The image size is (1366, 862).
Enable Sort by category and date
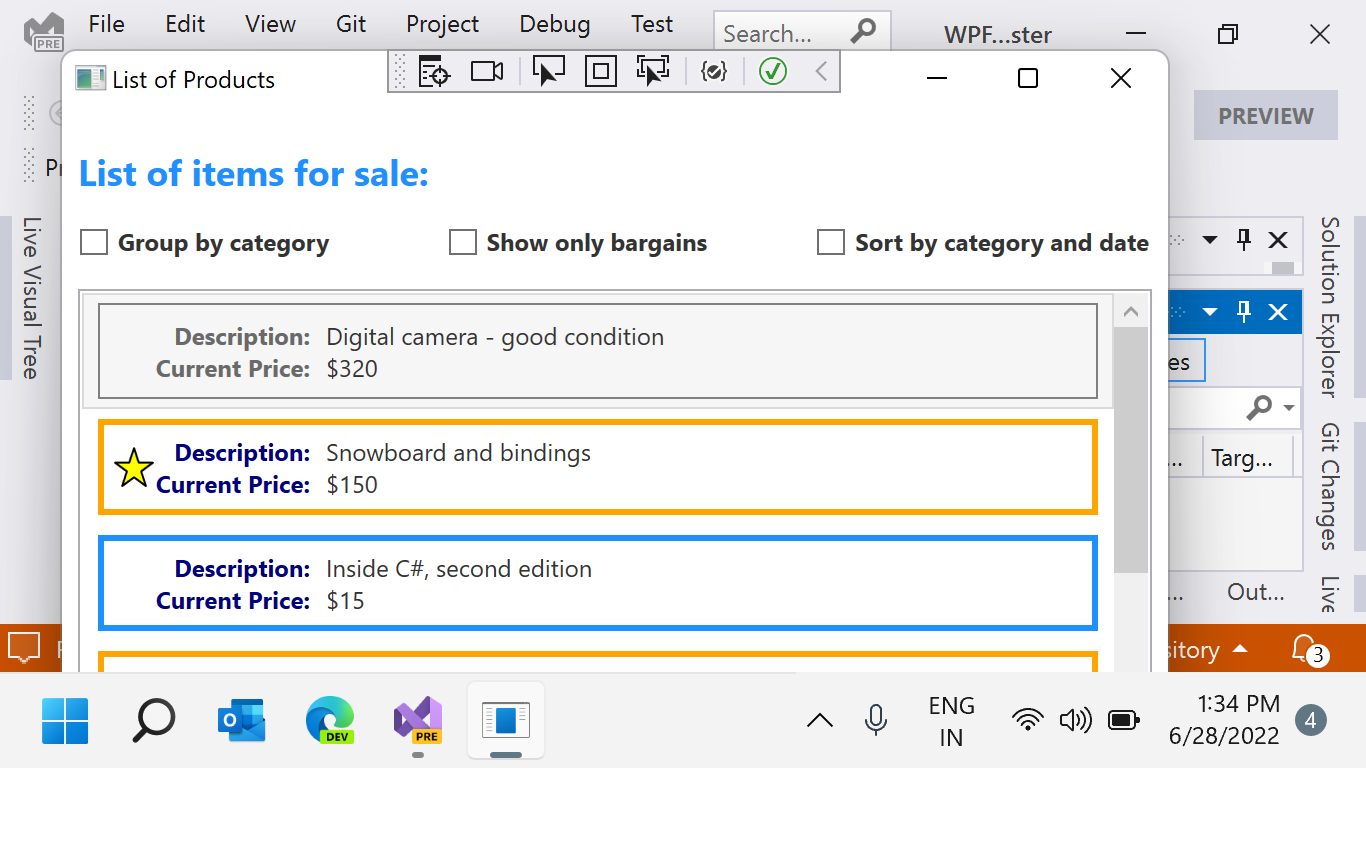[x=831, y=241]
